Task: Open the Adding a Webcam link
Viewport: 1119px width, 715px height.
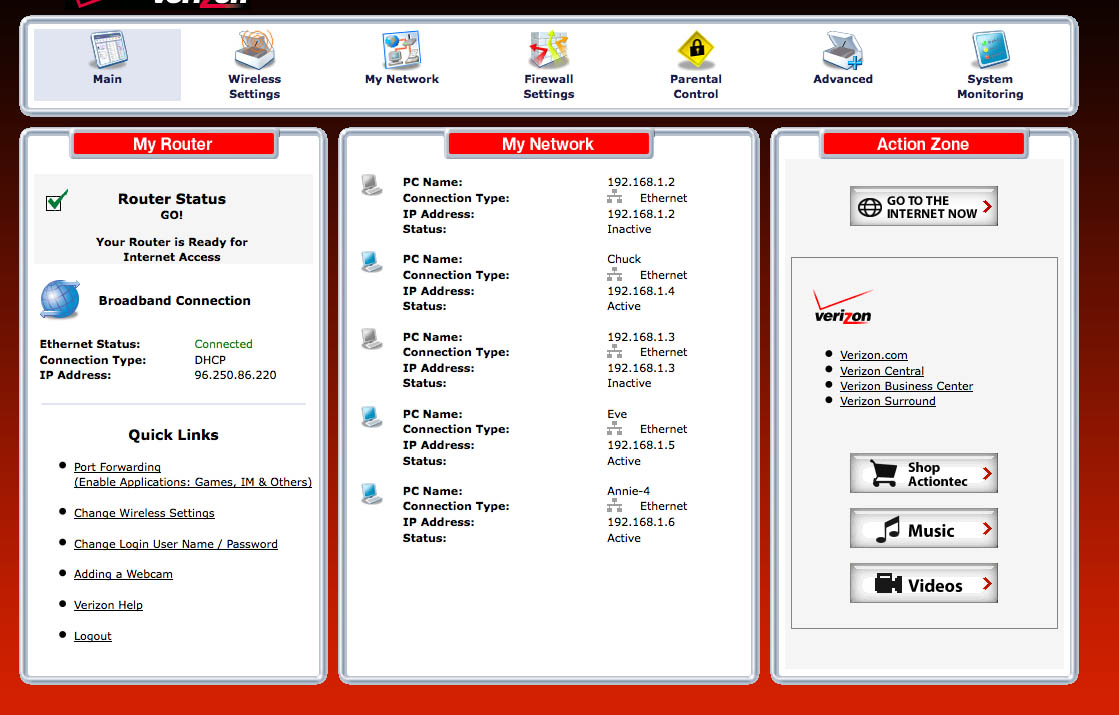Action: (x=123, y=574)
